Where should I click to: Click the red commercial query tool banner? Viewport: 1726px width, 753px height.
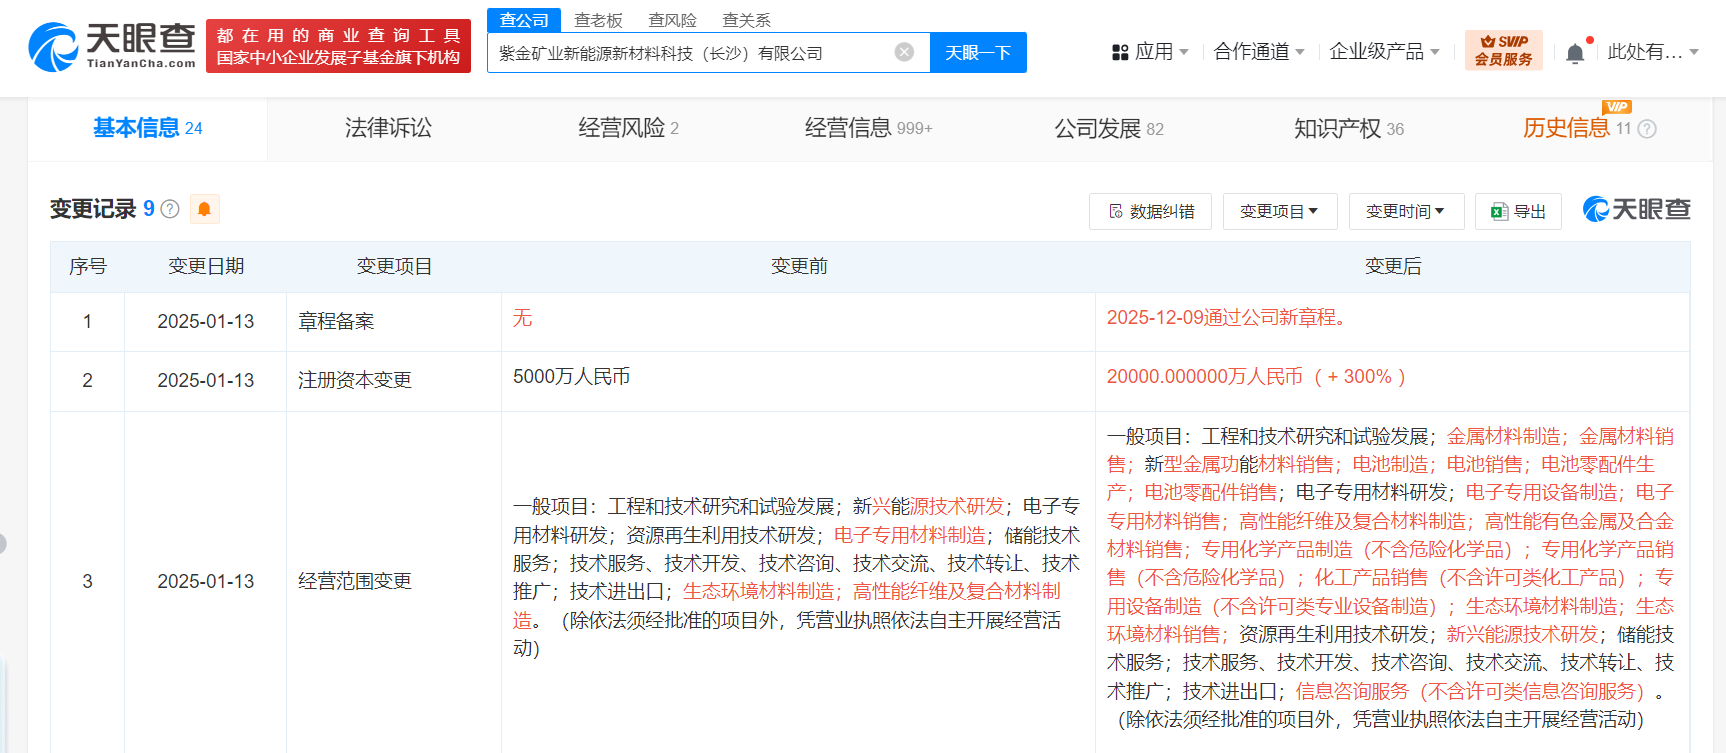(x=338, y=47)
